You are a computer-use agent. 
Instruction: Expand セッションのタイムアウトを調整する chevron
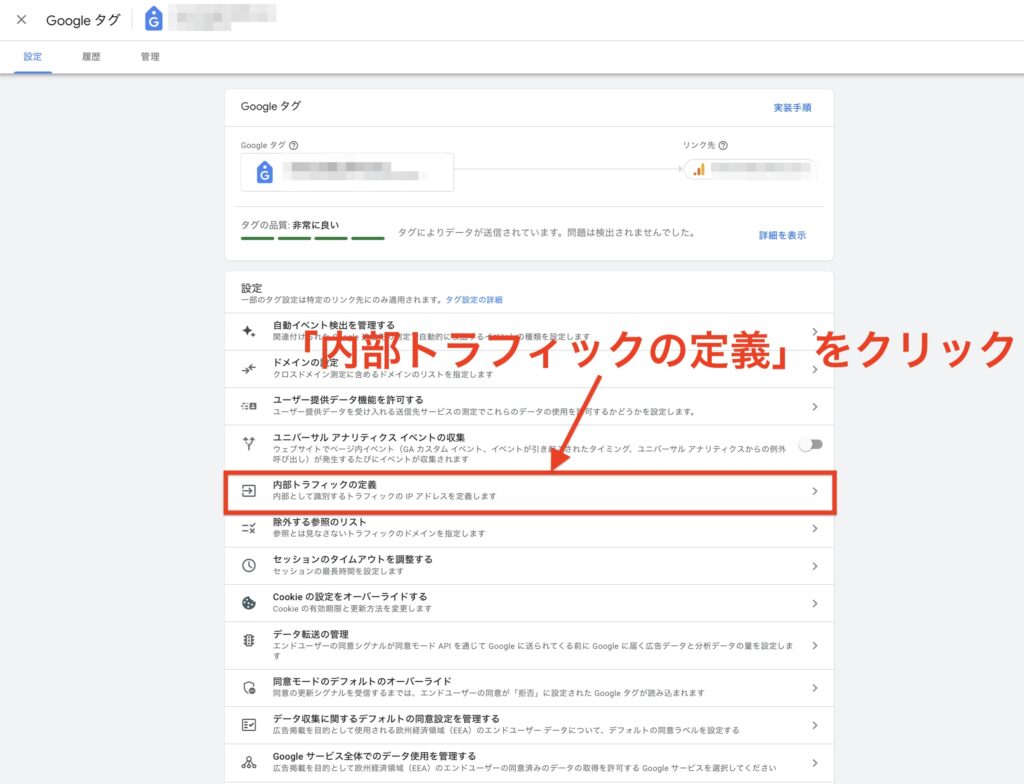point(815,566)
